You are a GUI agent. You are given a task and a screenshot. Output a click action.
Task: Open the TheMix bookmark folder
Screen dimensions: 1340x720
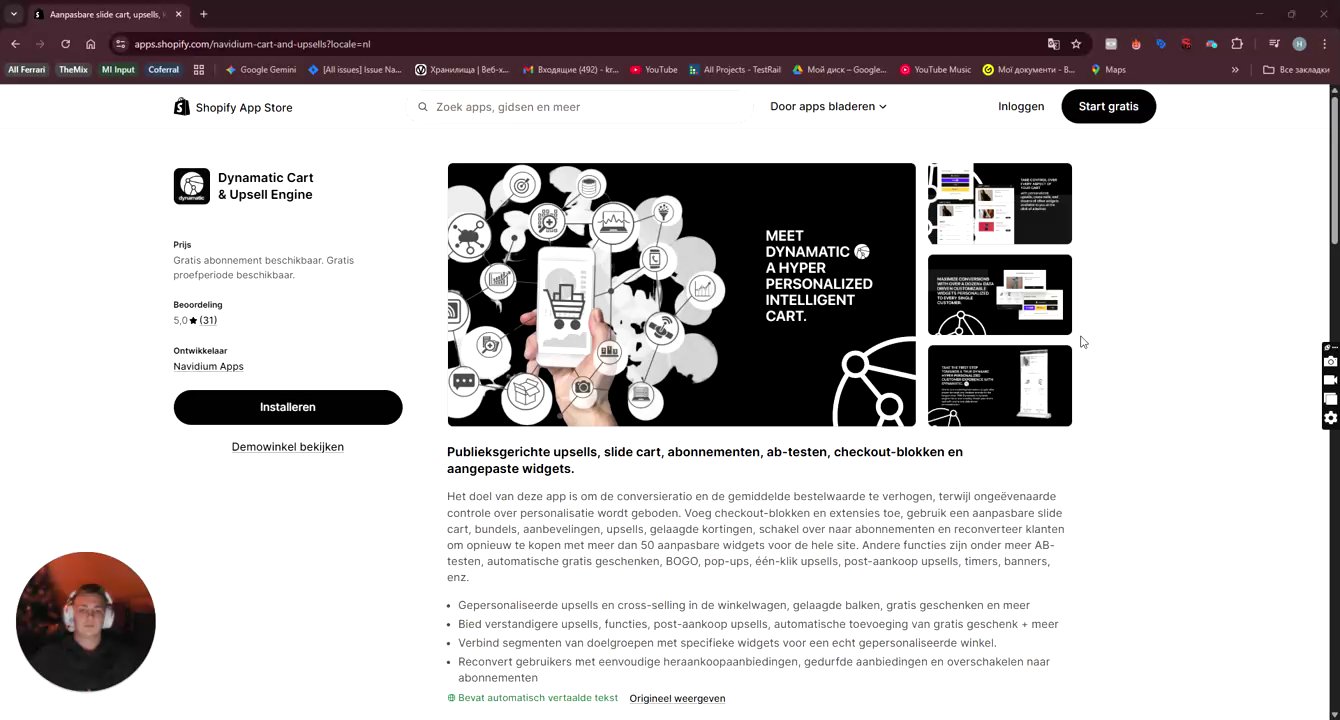point(73,70)
